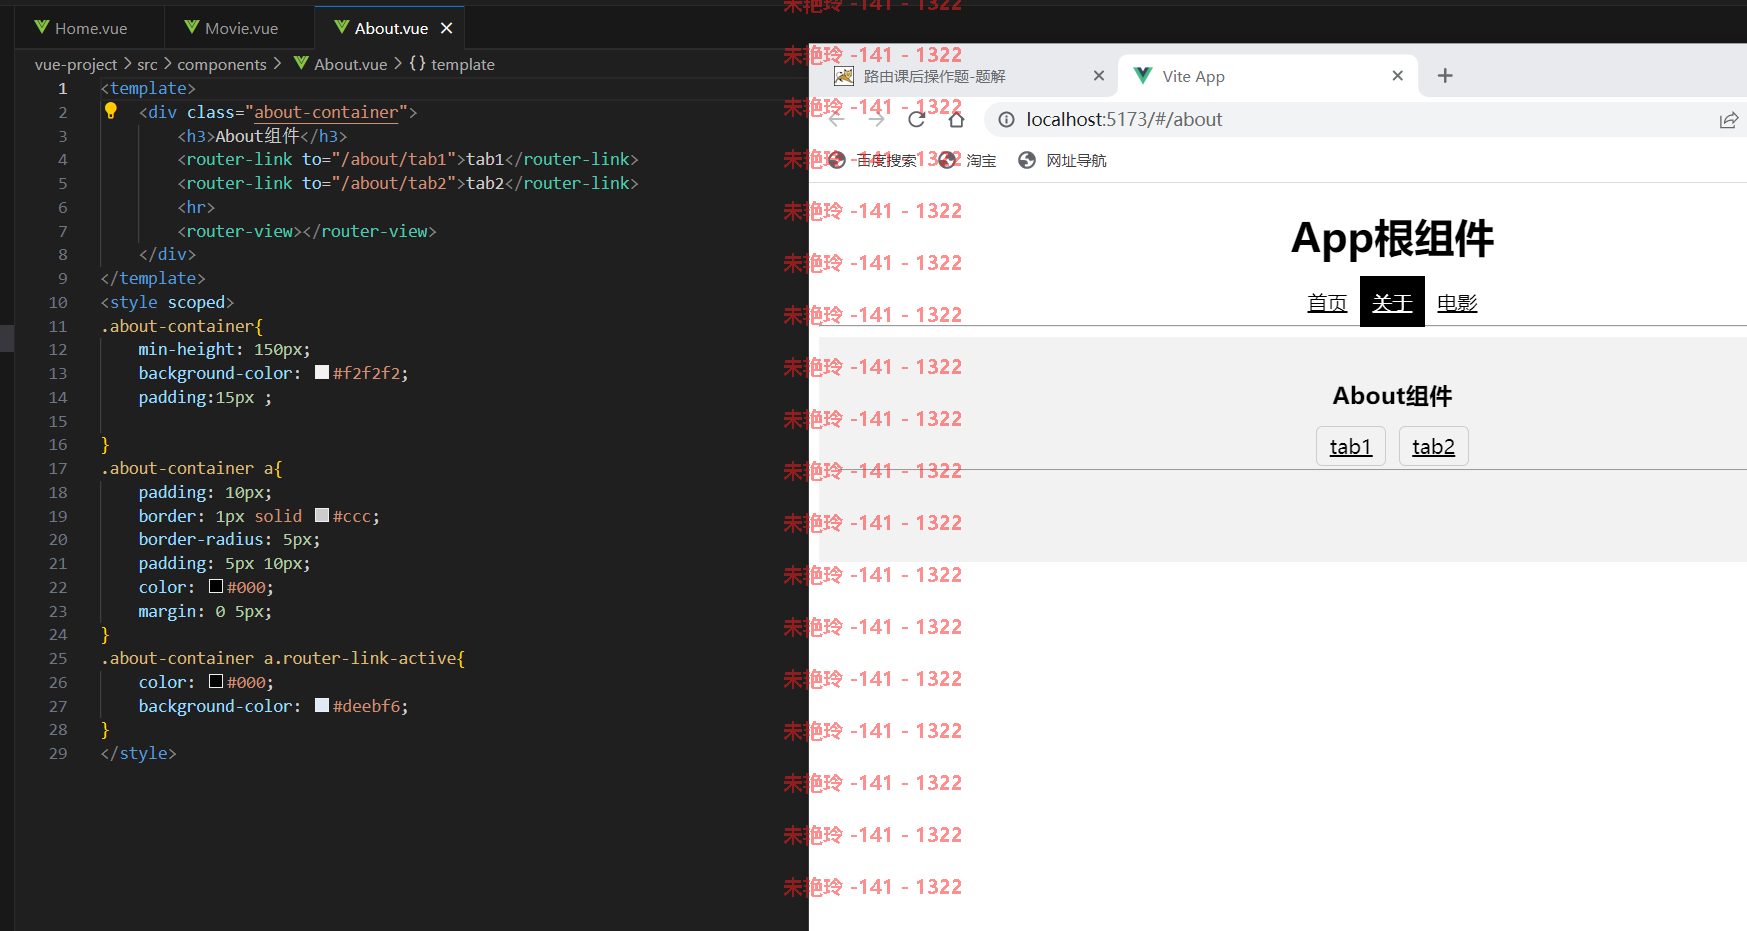
Task: Select the About.vue editor tab
Action: point(390,28)
